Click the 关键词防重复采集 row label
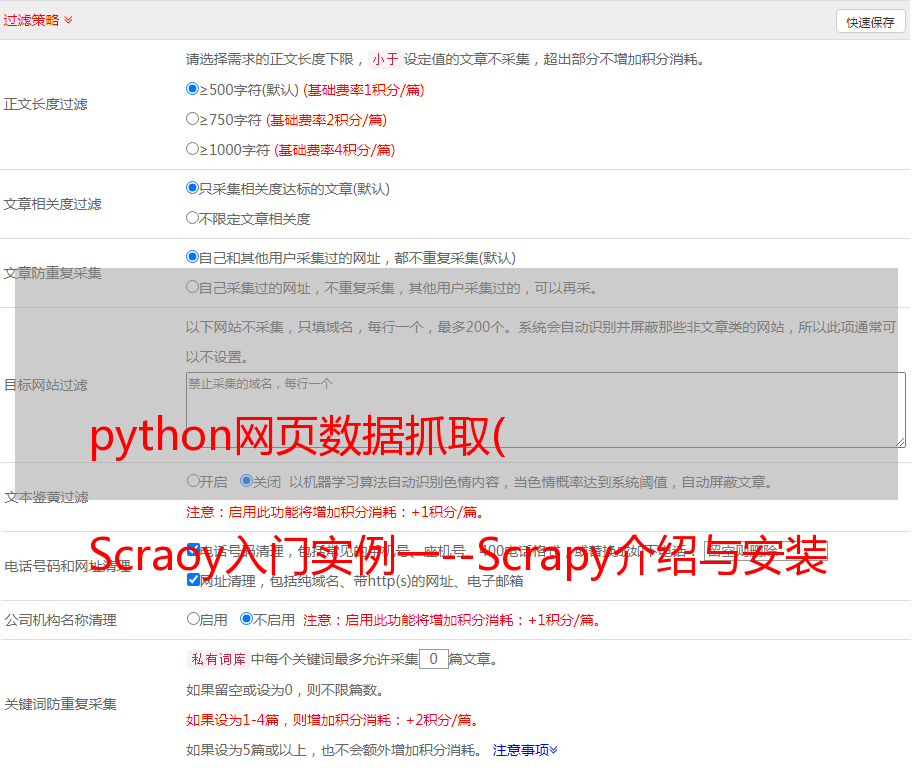Viewport: 912px width, 768px height. (x=60, y=704)
